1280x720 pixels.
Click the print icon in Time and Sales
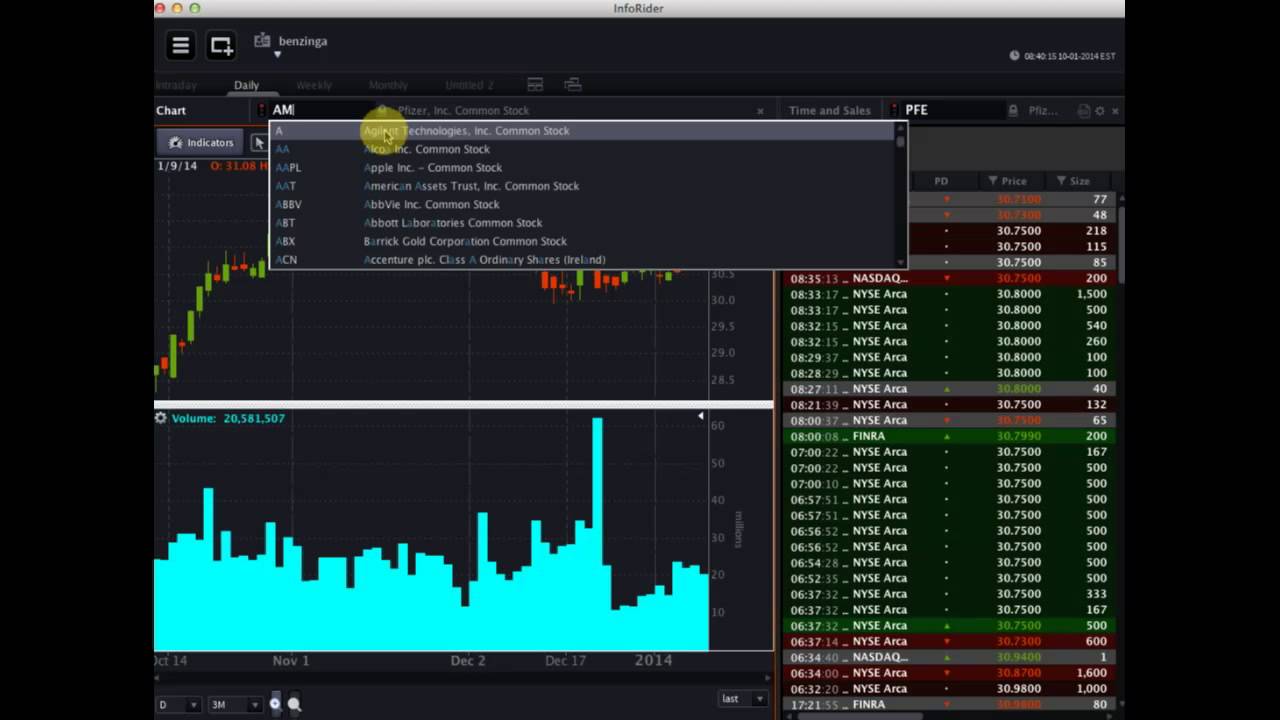[1083, 111]
